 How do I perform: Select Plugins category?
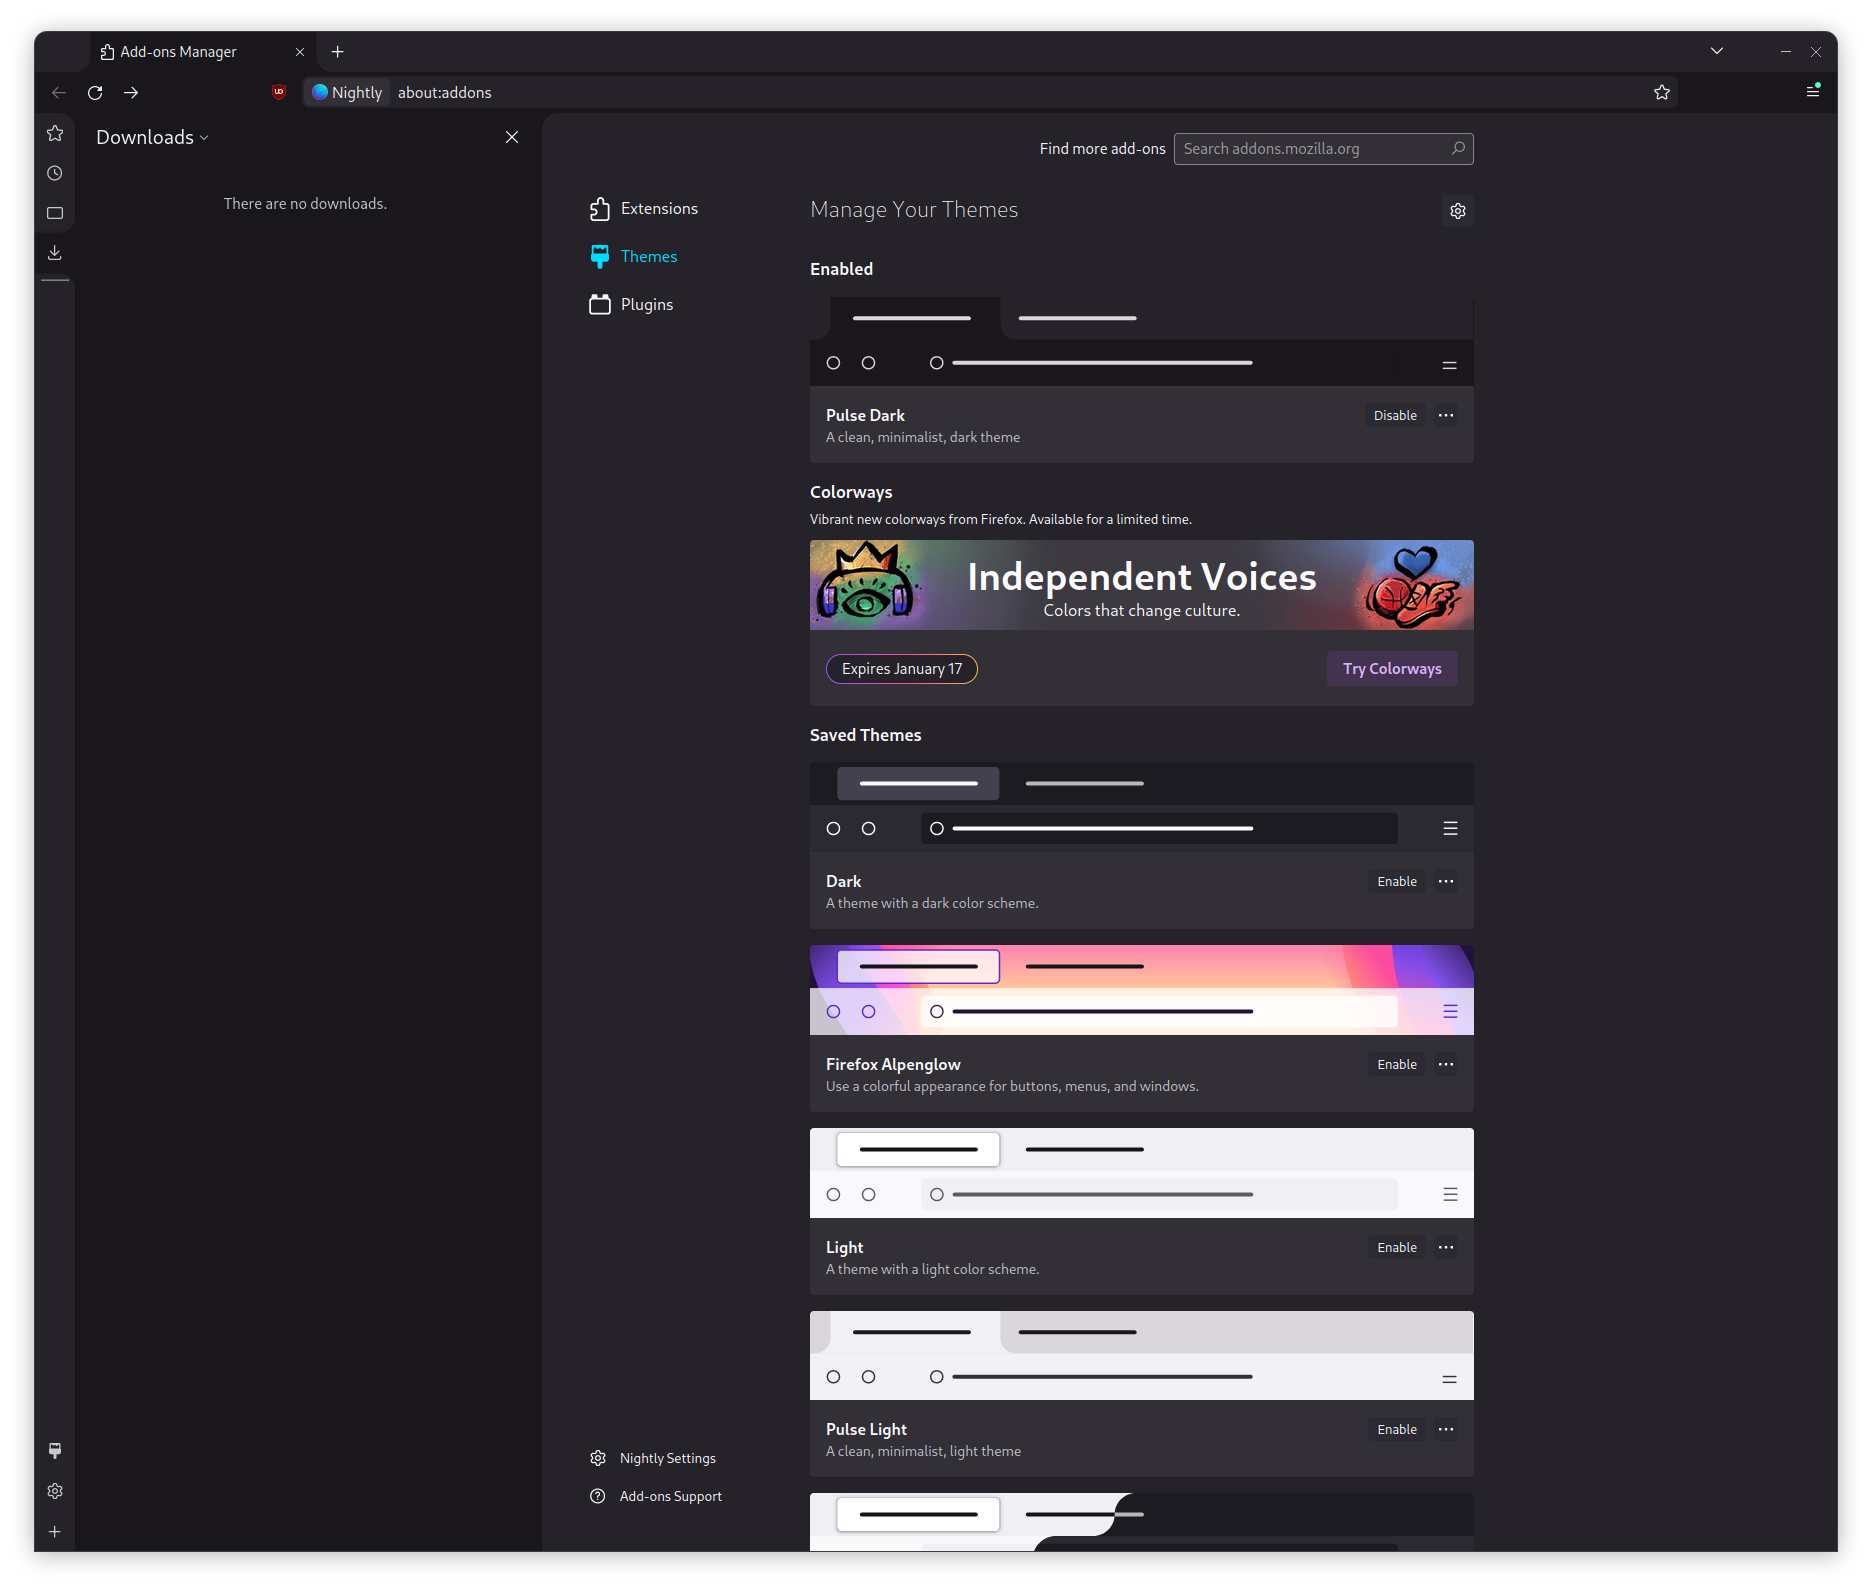(x=632, y=304)
